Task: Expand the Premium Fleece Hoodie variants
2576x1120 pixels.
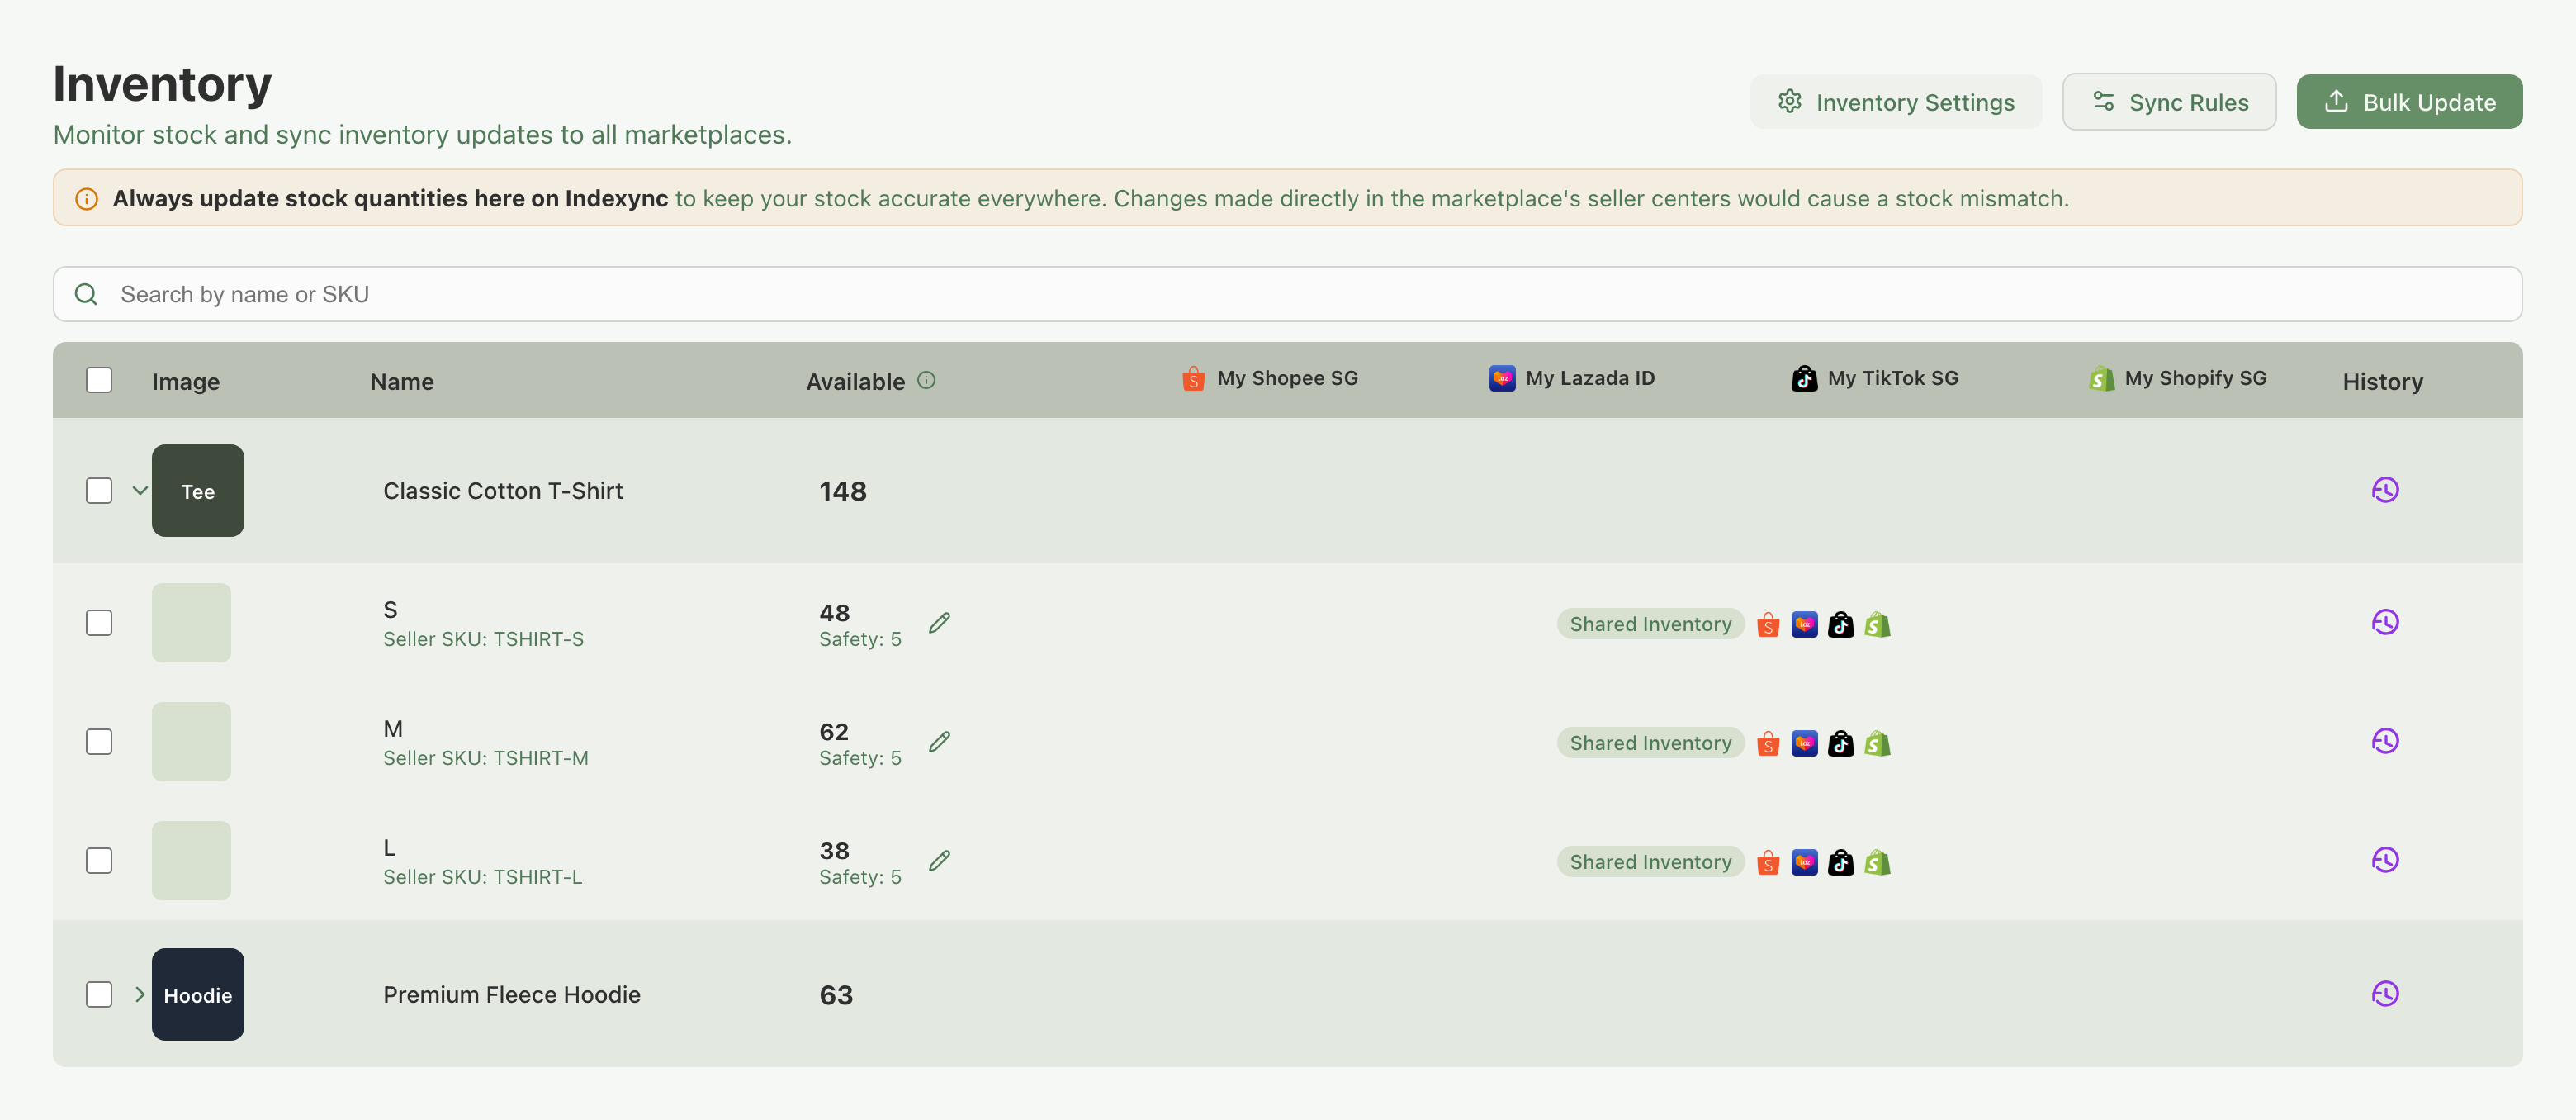Action: pos(140,995)
